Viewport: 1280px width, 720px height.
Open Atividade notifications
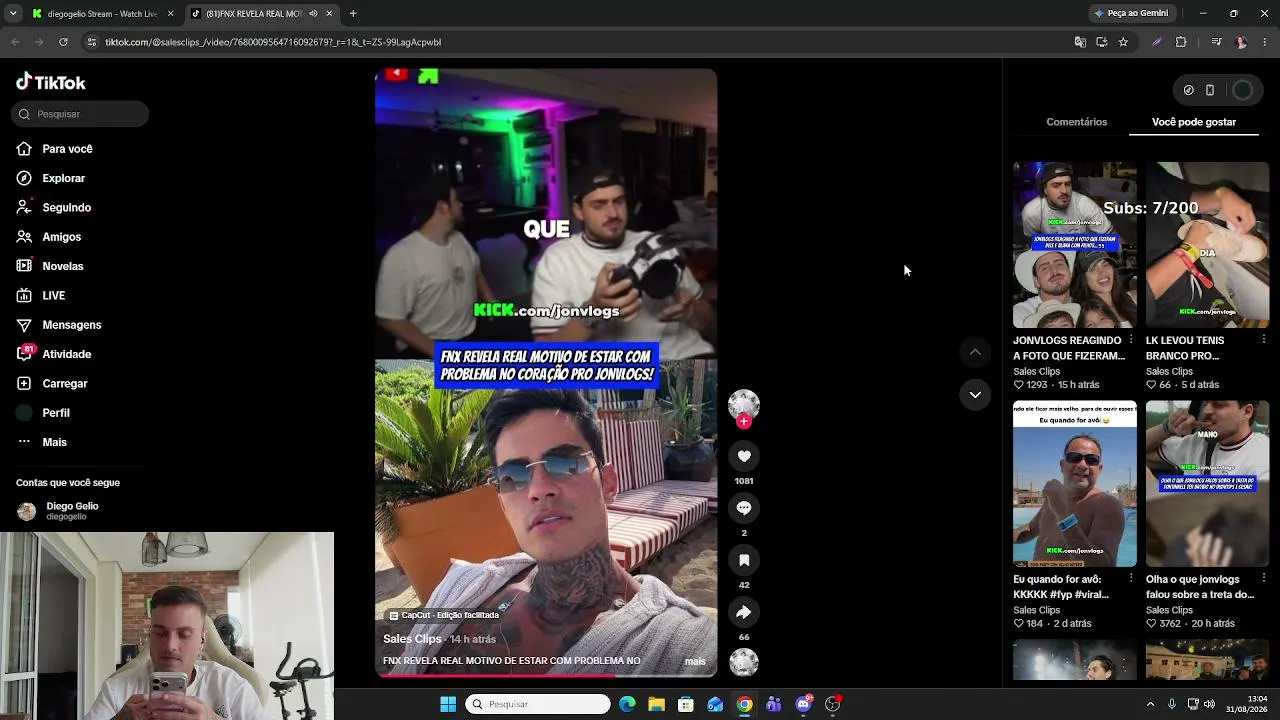[x=54, y=354]
